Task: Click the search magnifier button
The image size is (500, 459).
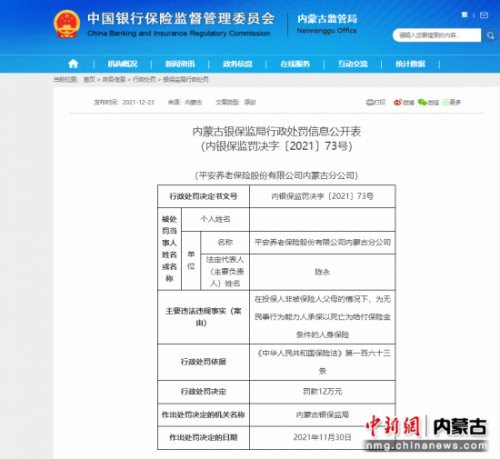Action: click(490, 35)
